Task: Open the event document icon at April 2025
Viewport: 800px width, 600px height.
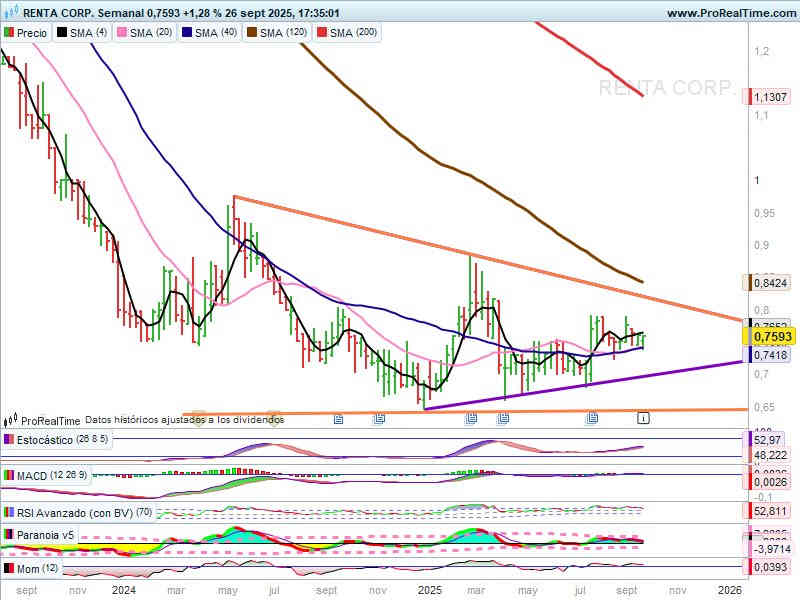Action: (x=503, y=419)
